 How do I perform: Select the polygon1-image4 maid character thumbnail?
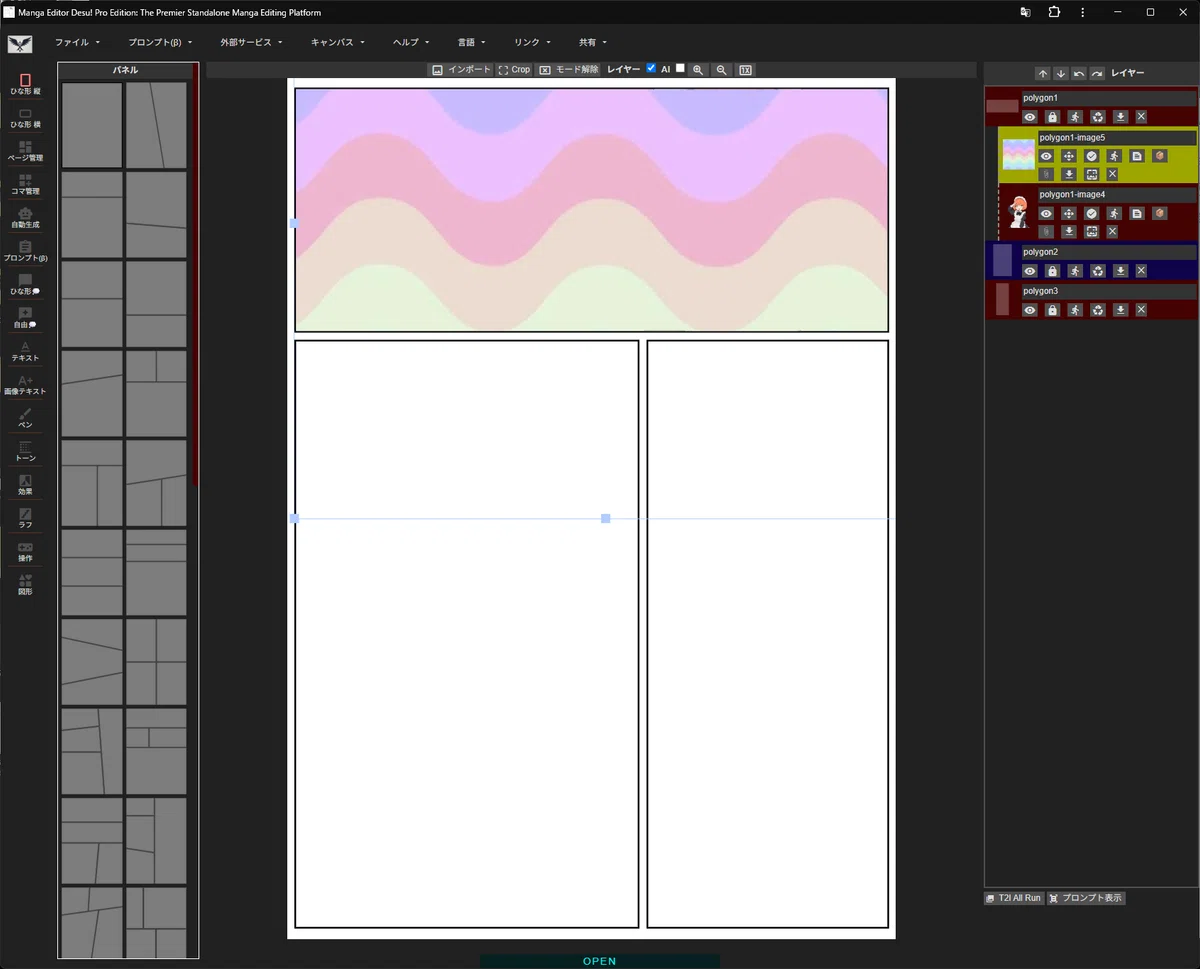coord(1019,212)
